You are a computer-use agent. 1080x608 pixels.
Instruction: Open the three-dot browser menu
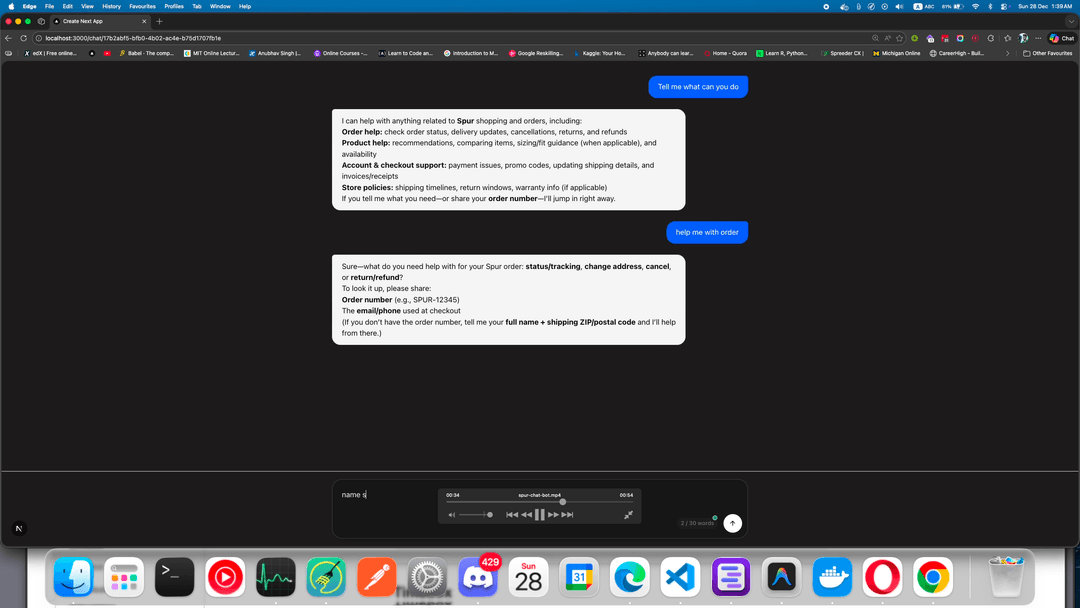(x=1037, y=37)
